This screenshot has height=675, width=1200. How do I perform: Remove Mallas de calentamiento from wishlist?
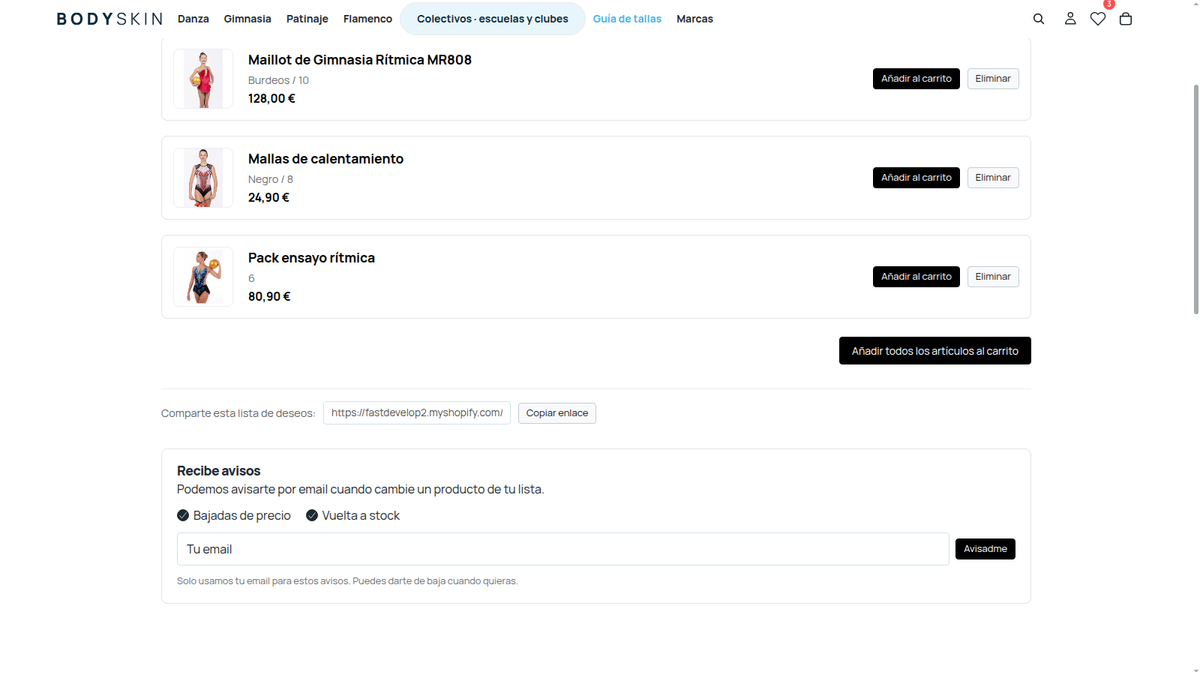tap(993, 178)
